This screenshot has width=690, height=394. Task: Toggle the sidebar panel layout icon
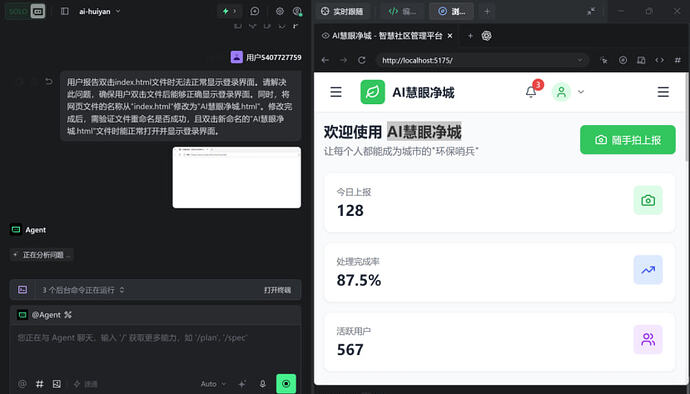pos(65,11)
